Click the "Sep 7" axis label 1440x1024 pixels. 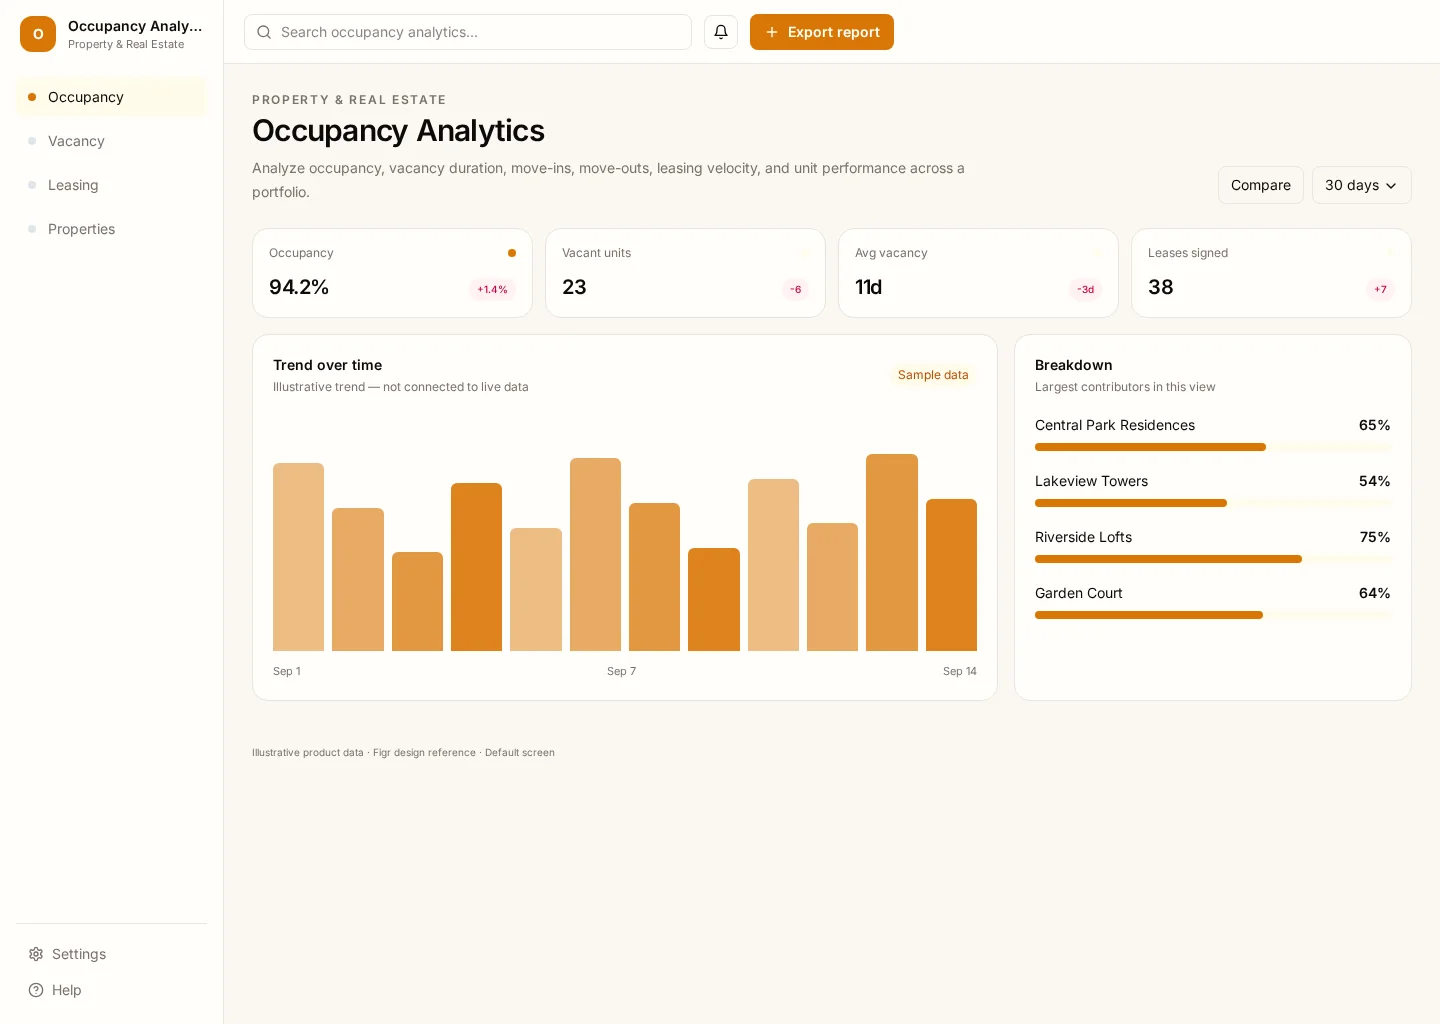click(621, 671)
